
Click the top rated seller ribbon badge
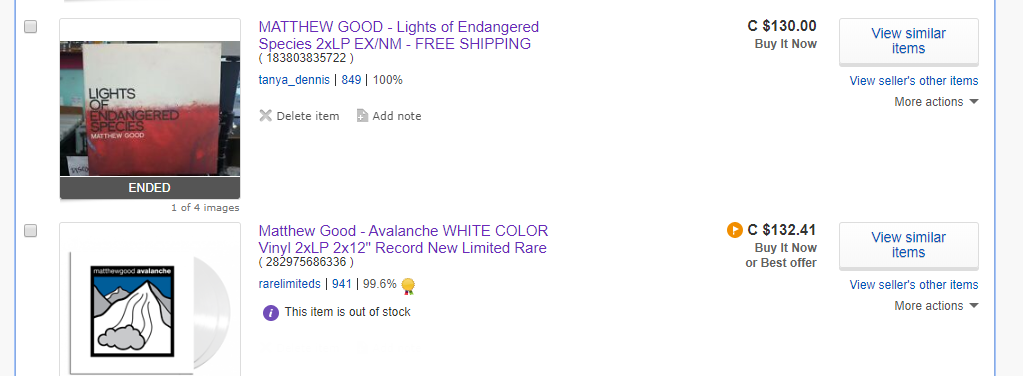point(408,285)
